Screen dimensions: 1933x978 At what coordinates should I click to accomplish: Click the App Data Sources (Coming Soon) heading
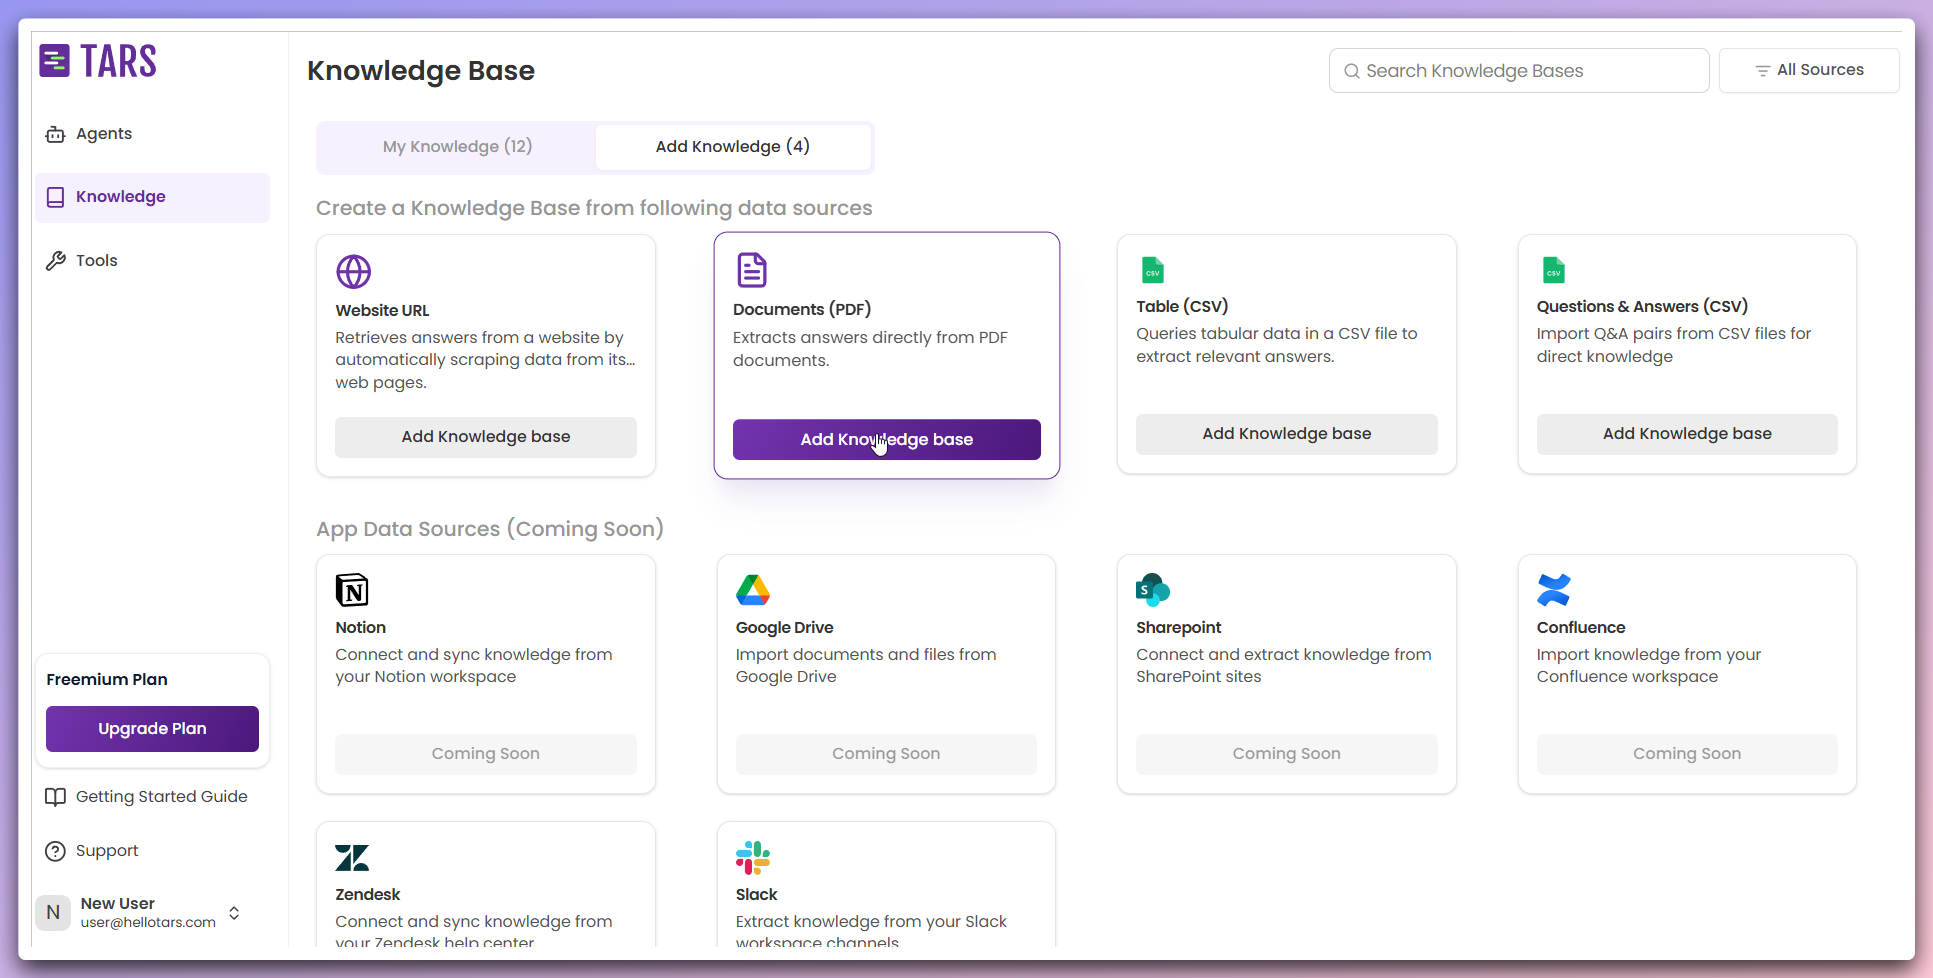pos(490,529)
